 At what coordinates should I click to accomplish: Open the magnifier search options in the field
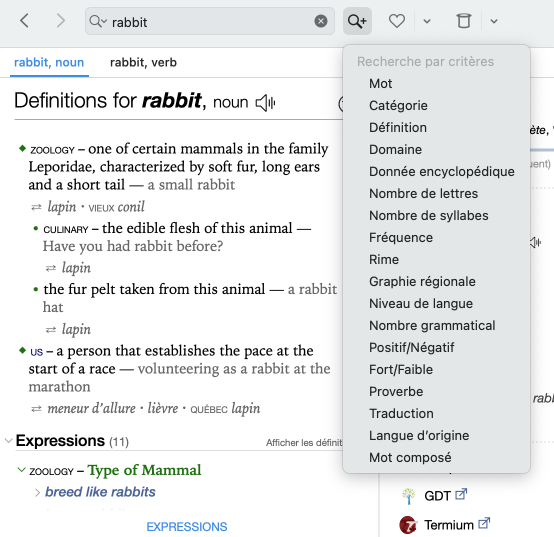coord(98,21)
